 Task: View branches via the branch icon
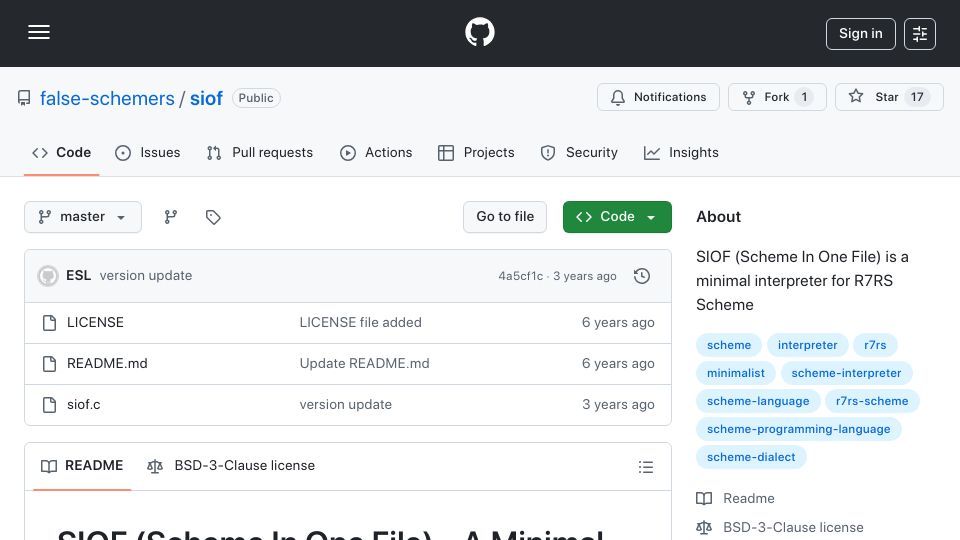171,217
